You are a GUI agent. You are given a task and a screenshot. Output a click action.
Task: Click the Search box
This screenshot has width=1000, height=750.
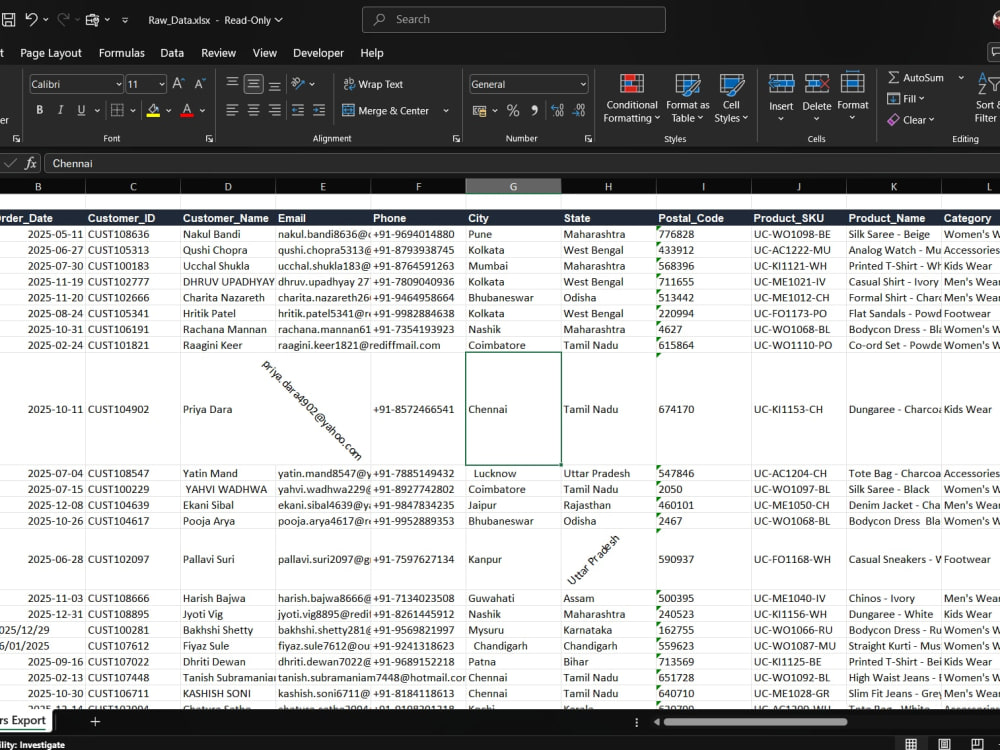pyautogui.click(x=513, y=19)
